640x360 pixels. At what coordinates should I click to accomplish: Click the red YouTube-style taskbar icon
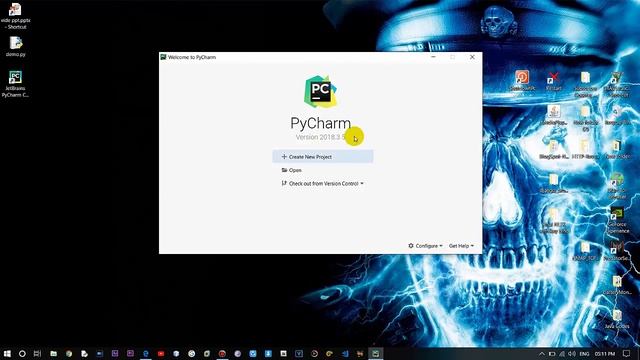(161, 353)
